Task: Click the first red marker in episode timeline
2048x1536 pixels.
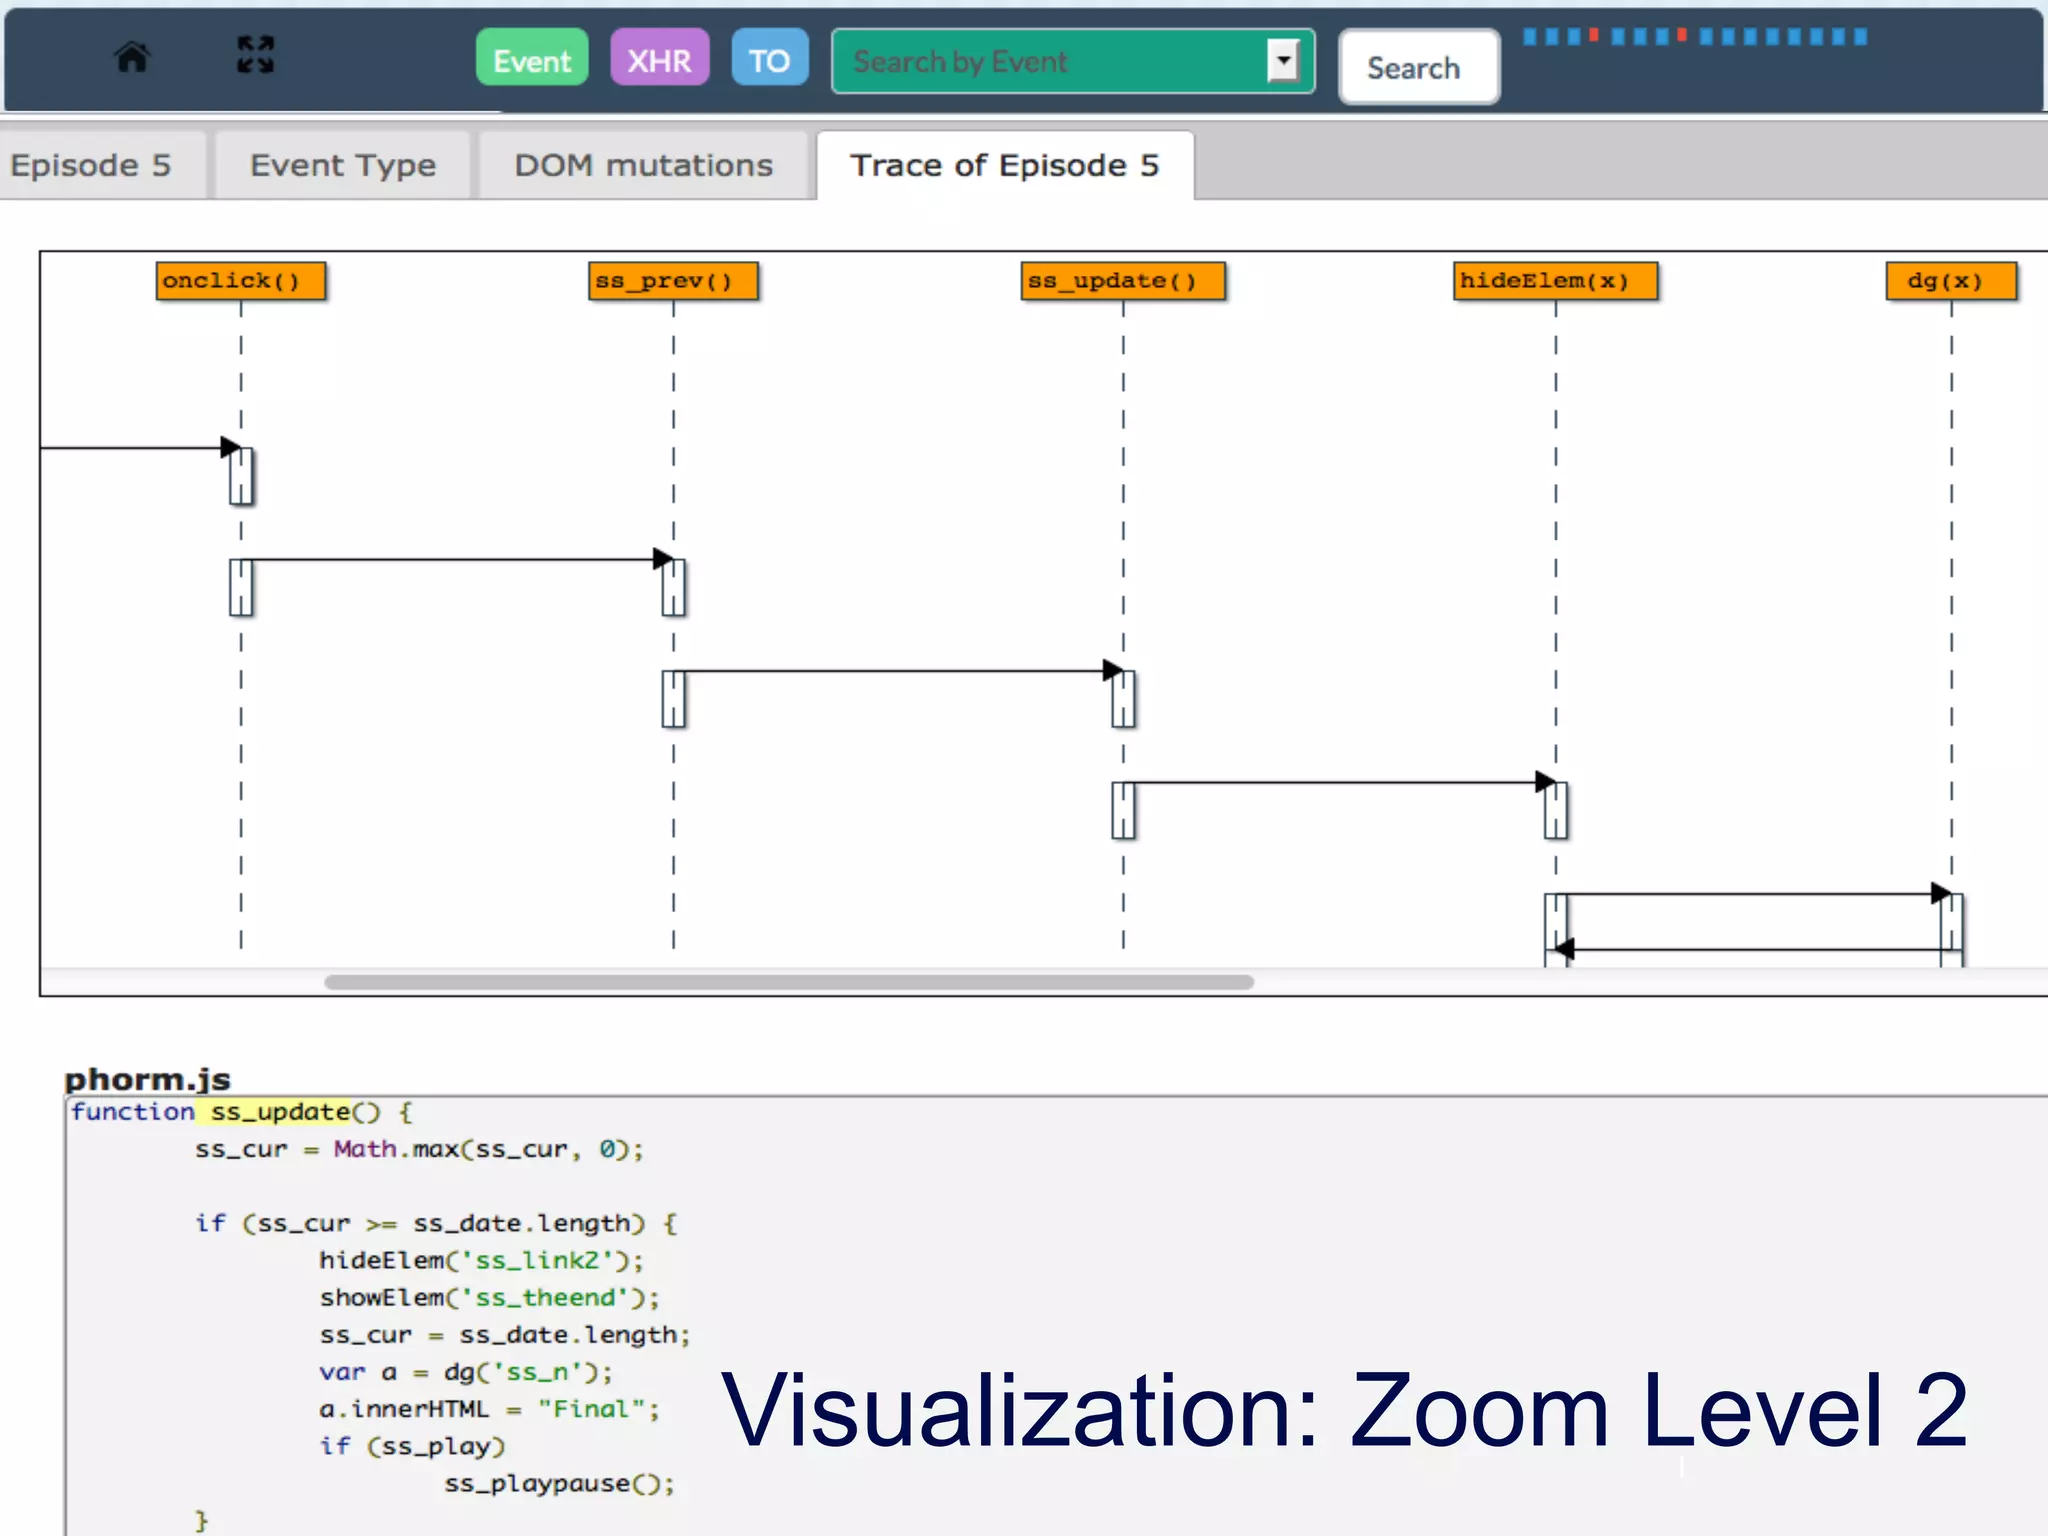Action: pos(1594,35)
